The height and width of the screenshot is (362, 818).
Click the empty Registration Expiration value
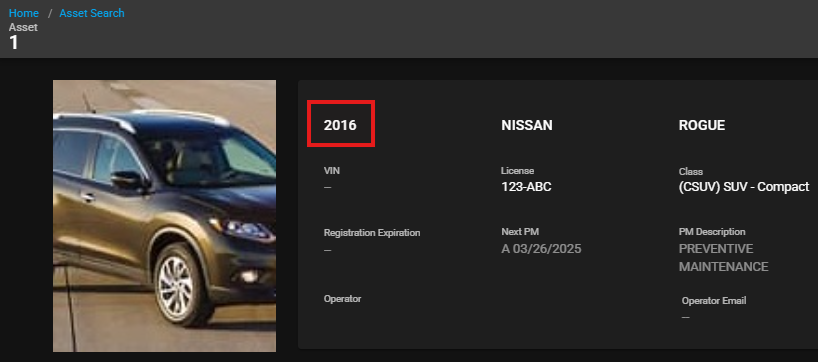tap(328, 250)
